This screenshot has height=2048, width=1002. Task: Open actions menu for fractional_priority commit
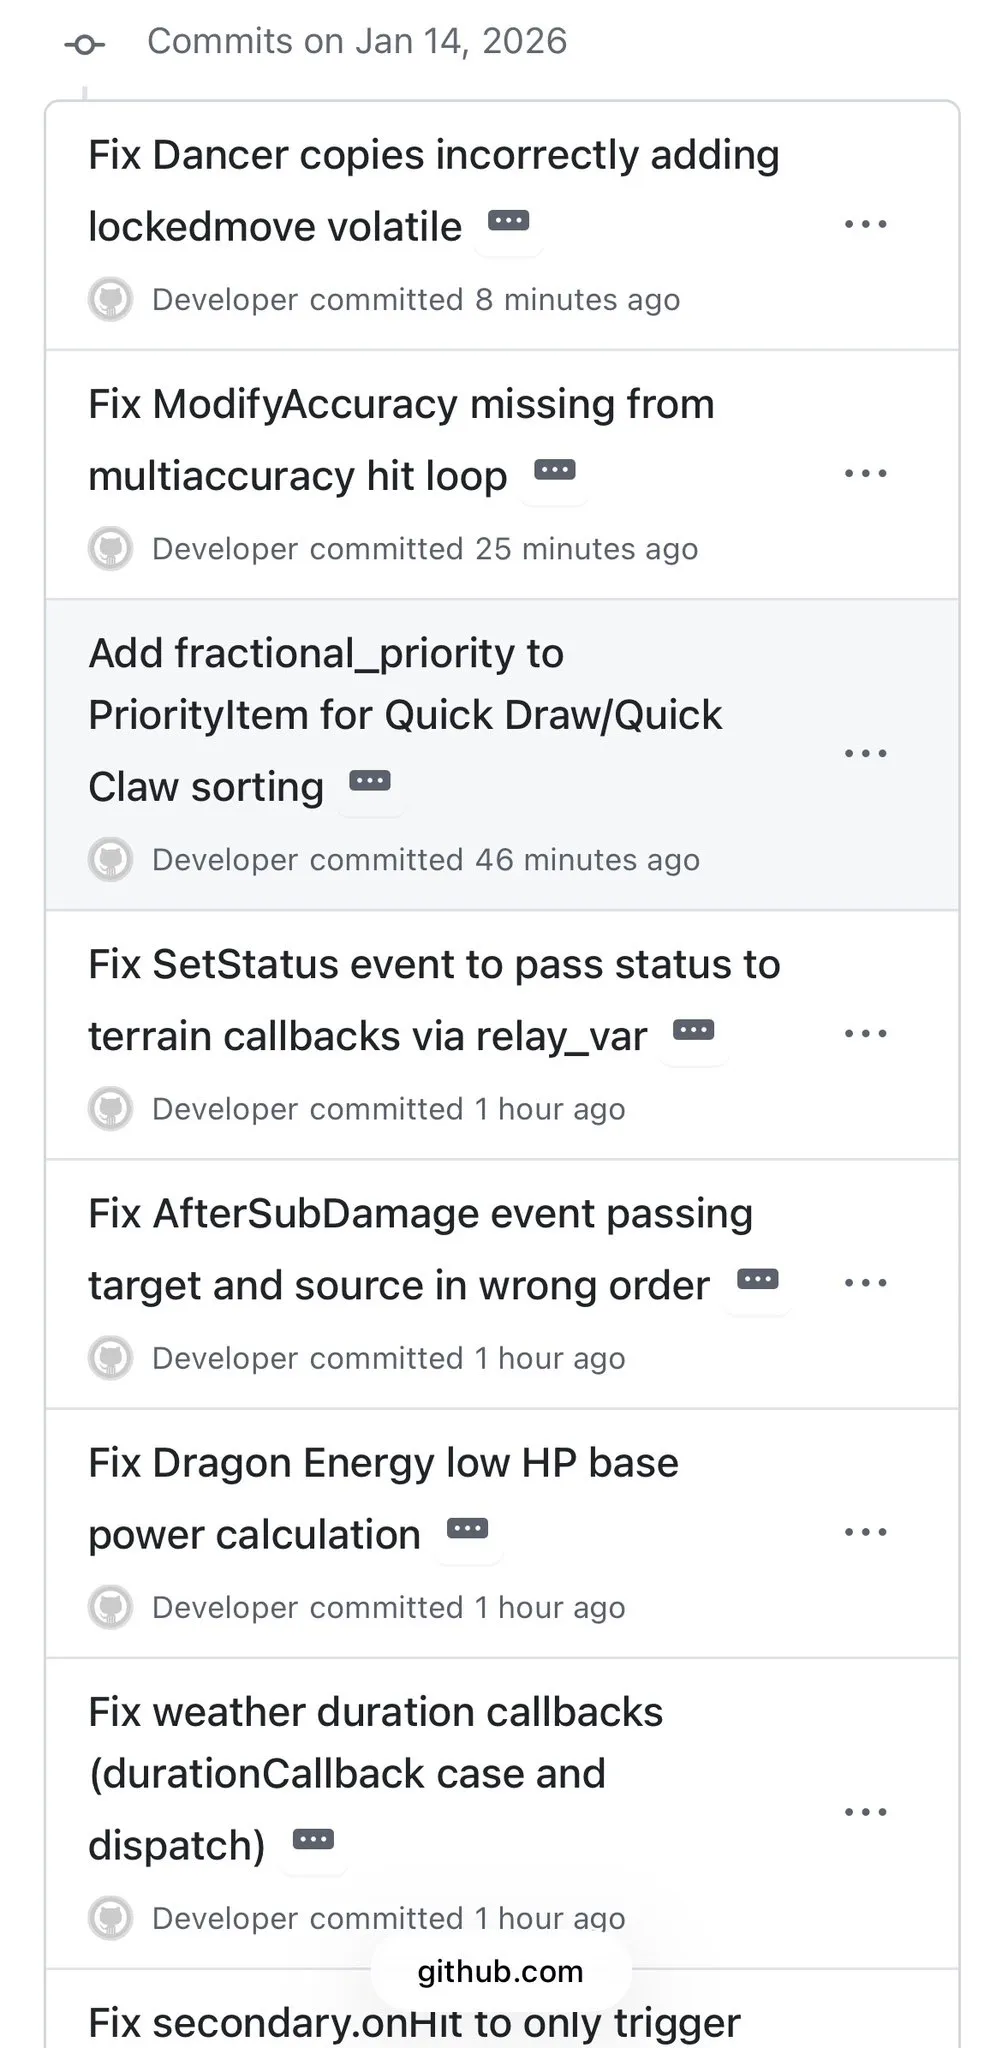[865, 753]
